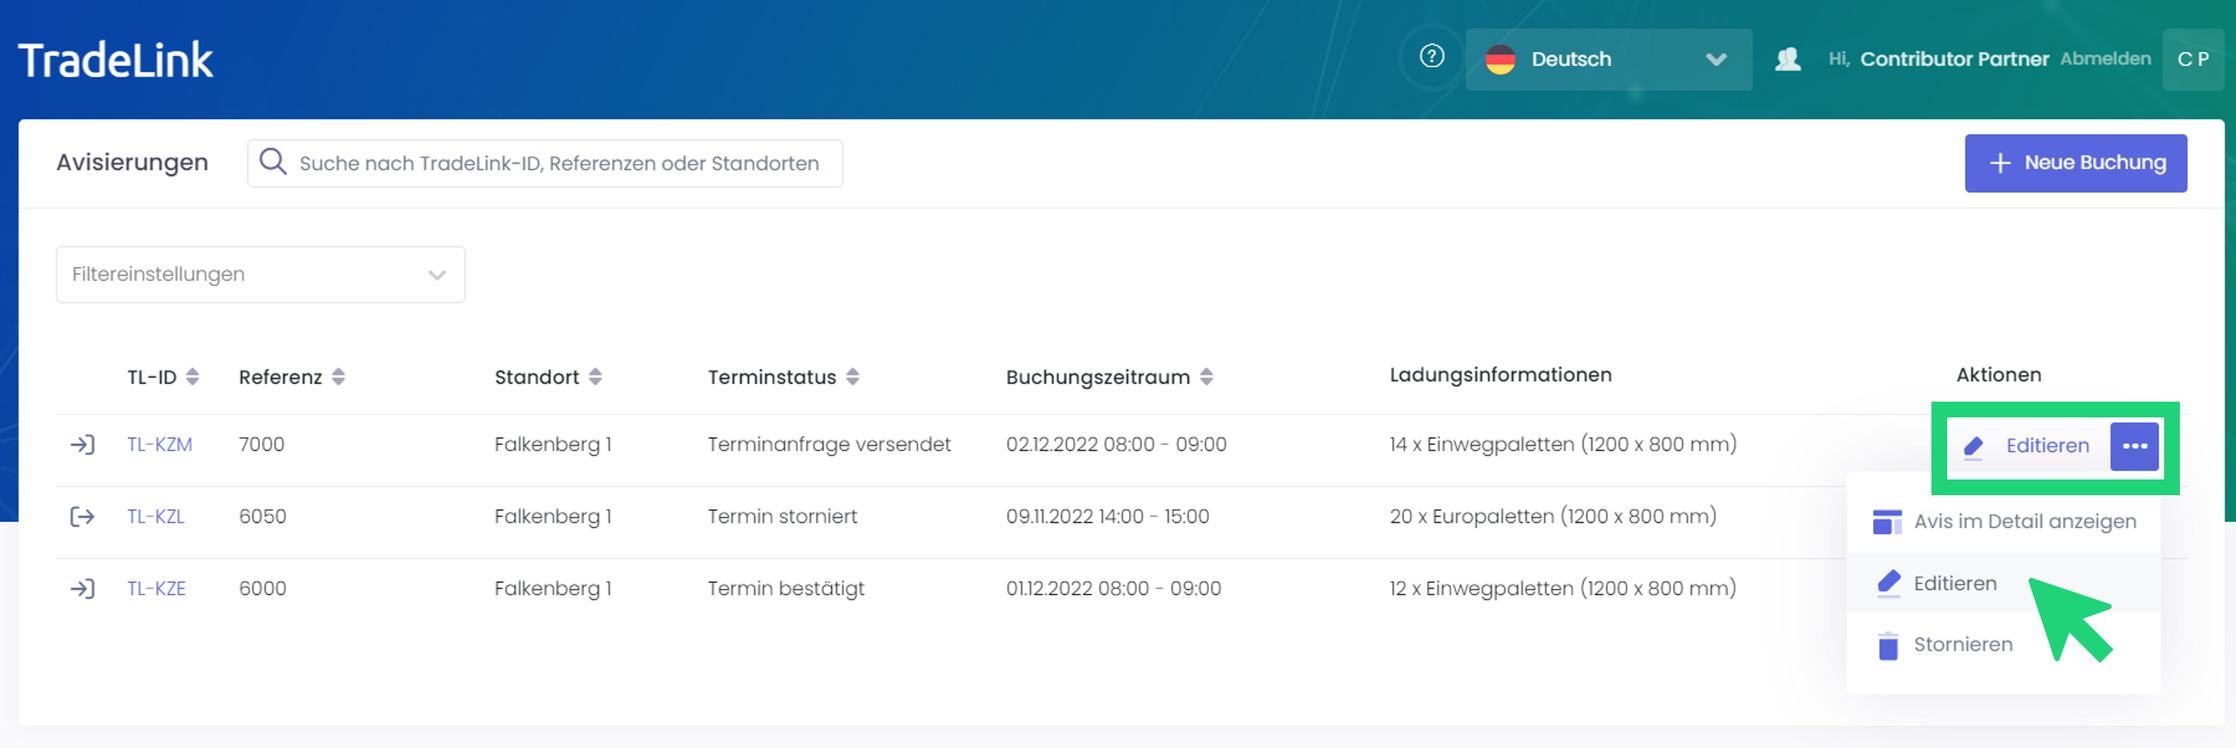2236x748 pixels.
Task: Choose Stornieren from the actions menu
Action: click(x=1962, y=645)
